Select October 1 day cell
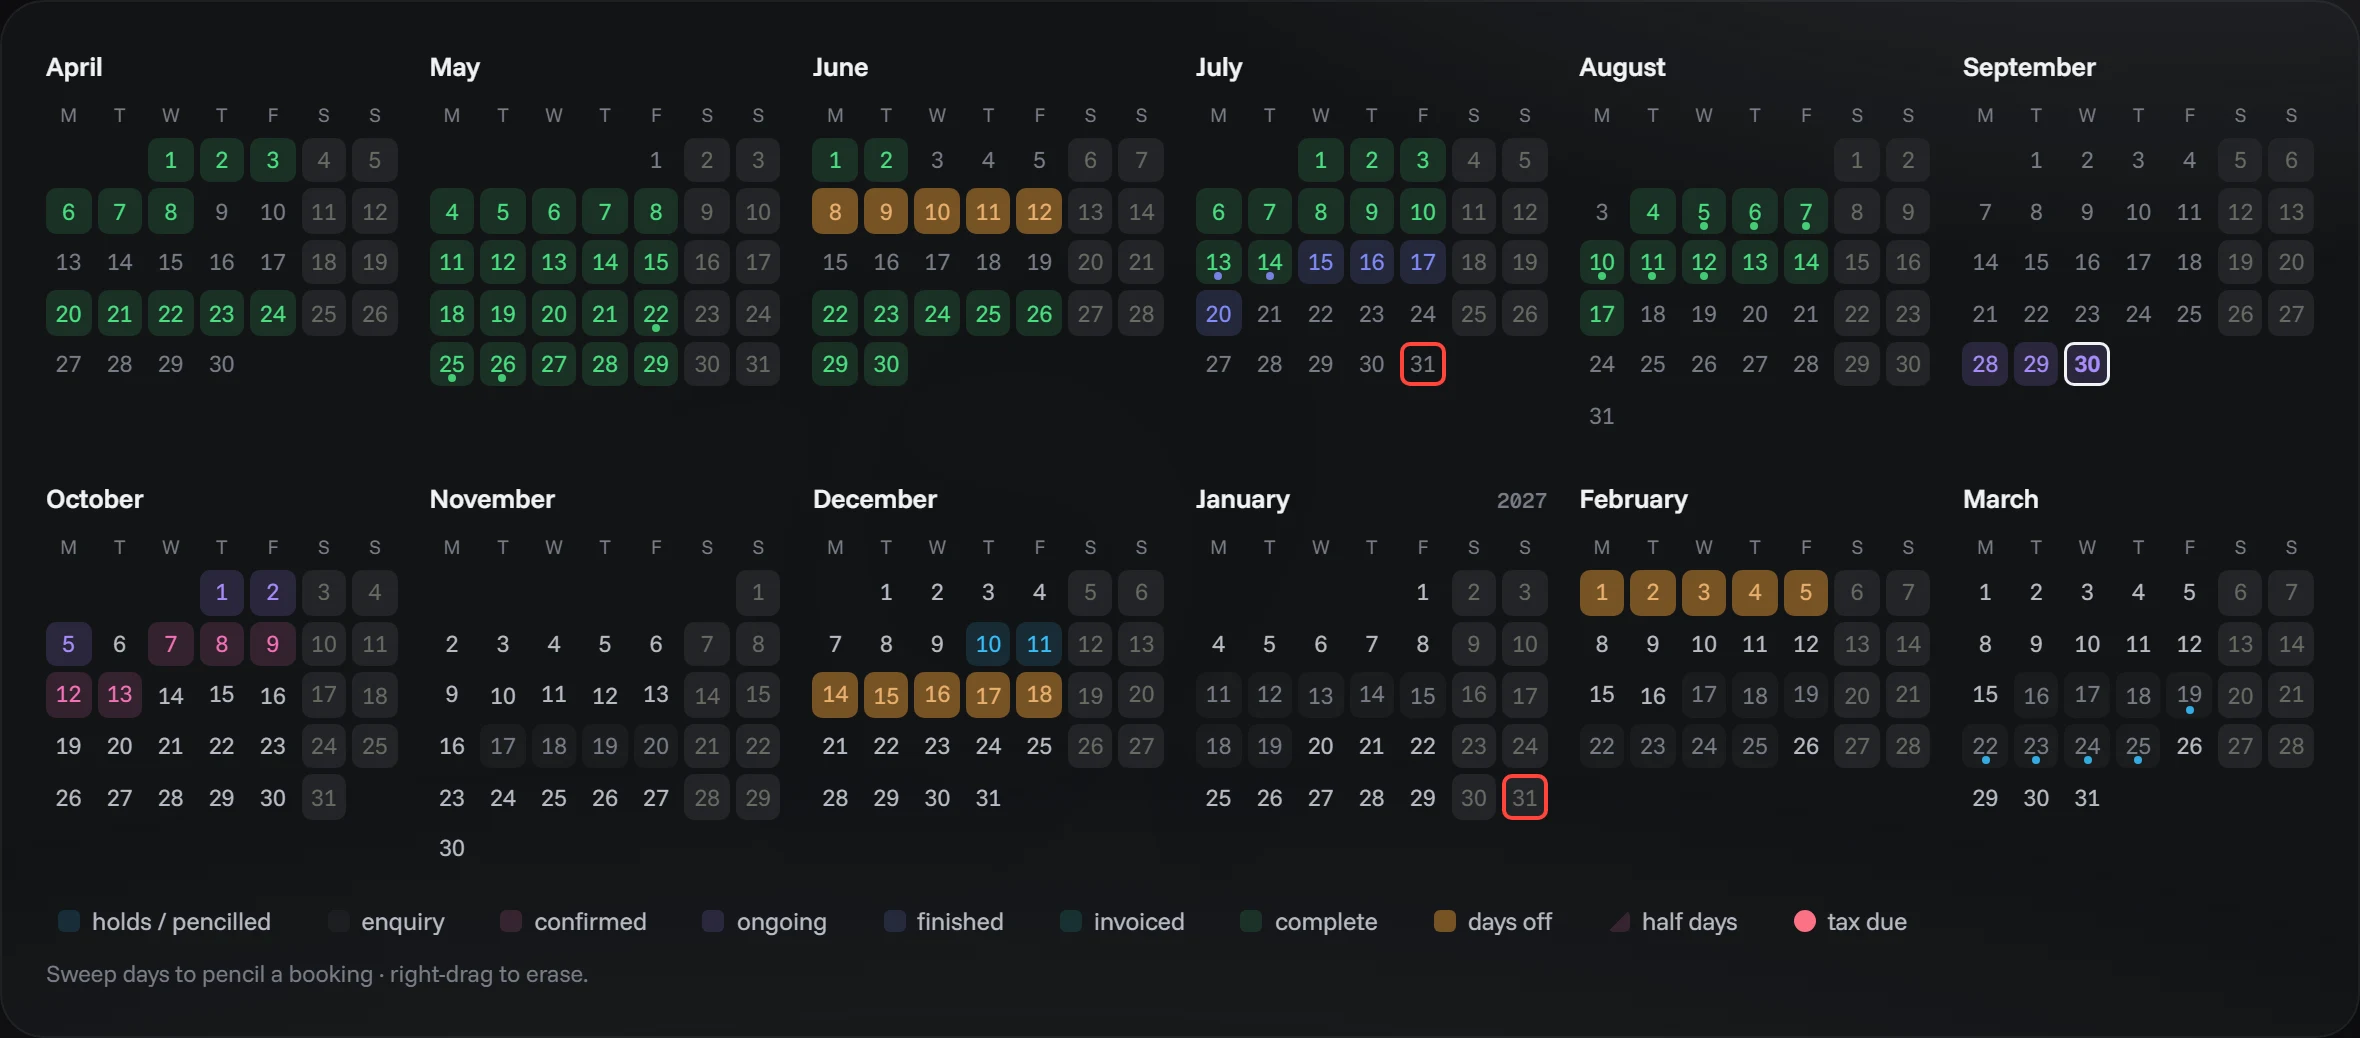This screenshot has height=1038, width=2360. (222, 592)
